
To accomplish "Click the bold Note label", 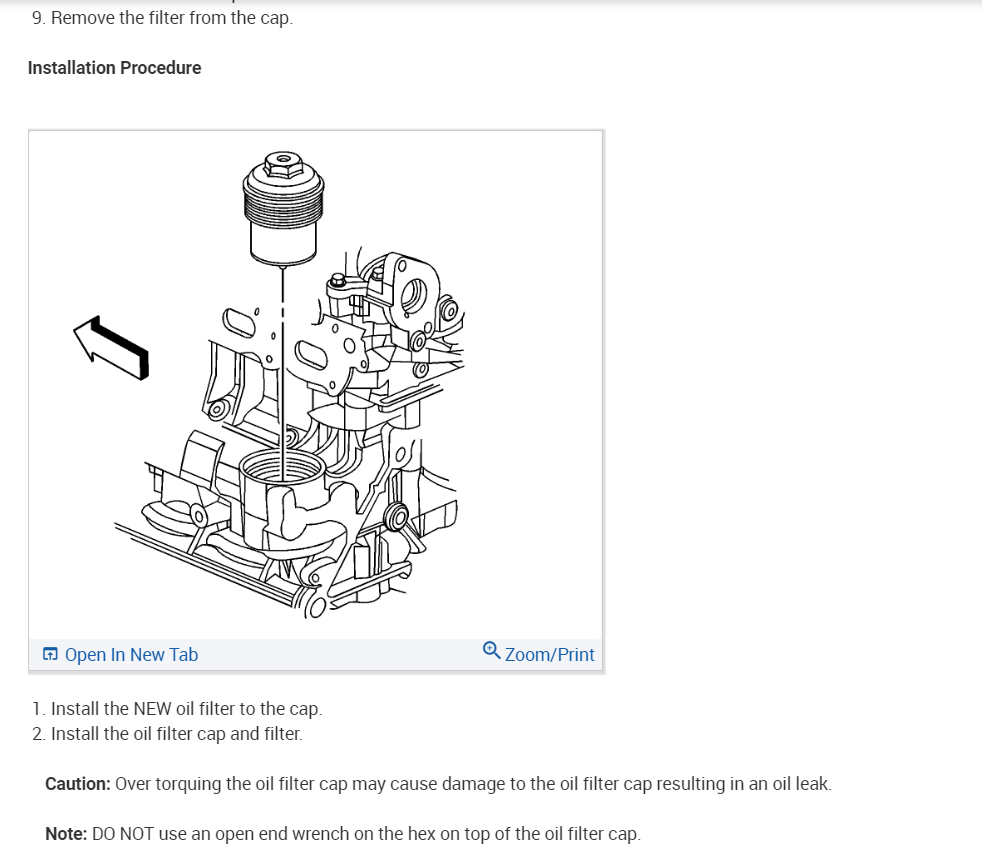I will [x=66, y=834].
